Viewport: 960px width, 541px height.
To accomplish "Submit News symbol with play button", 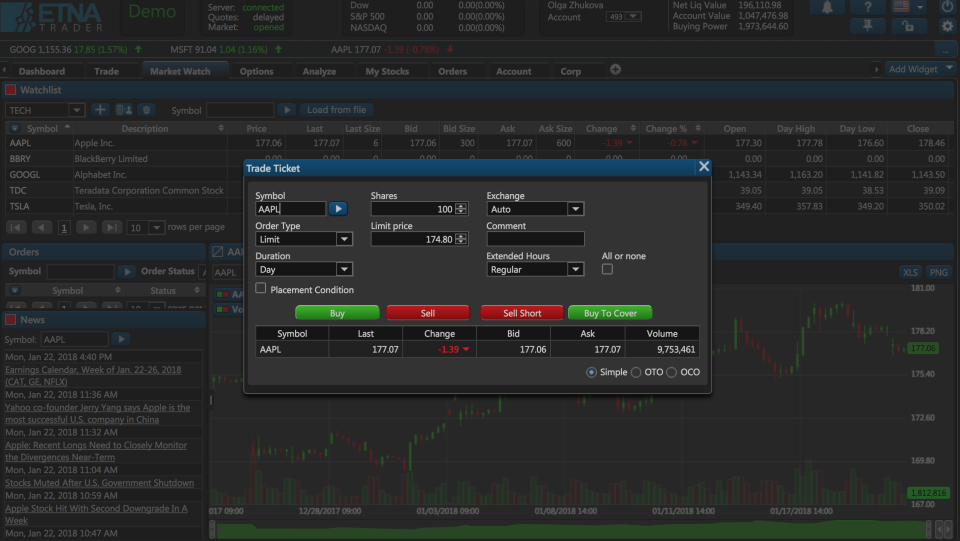I will click(x=121, y=339).
